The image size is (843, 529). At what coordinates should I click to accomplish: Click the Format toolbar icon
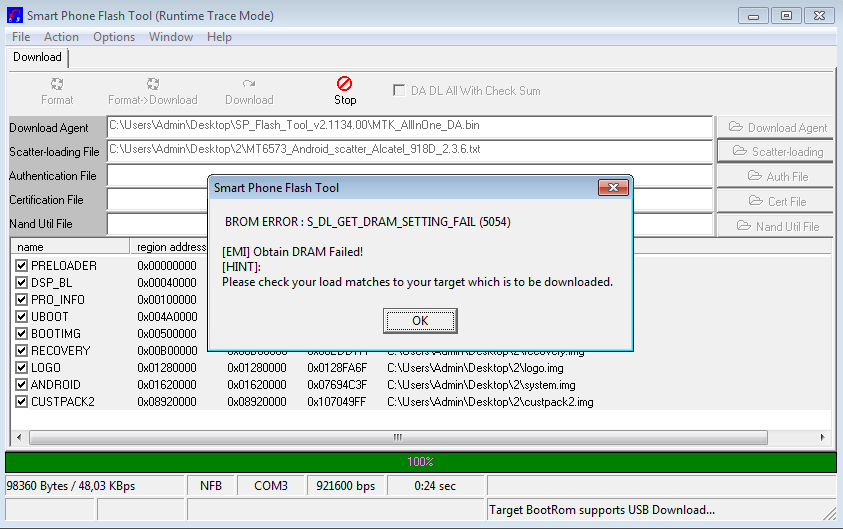[57, 85]
